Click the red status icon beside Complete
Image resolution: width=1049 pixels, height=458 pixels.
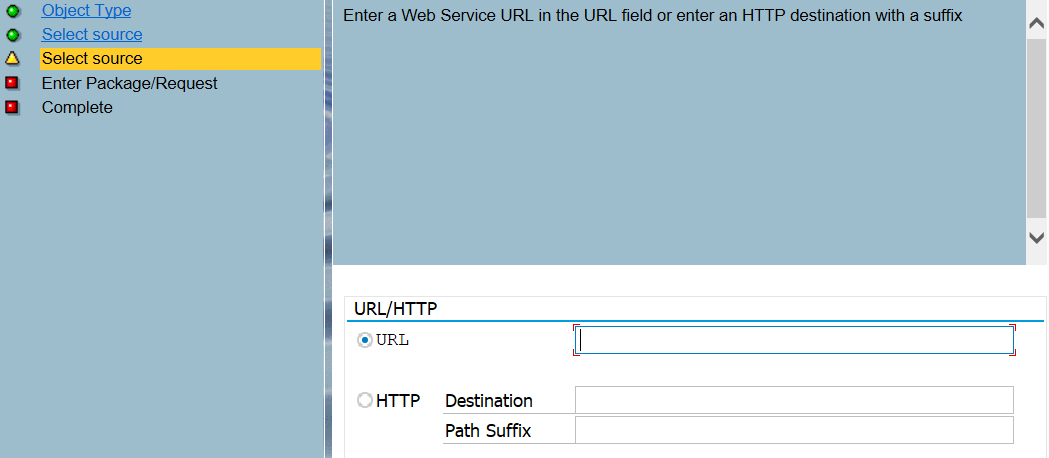coord(12,107)
